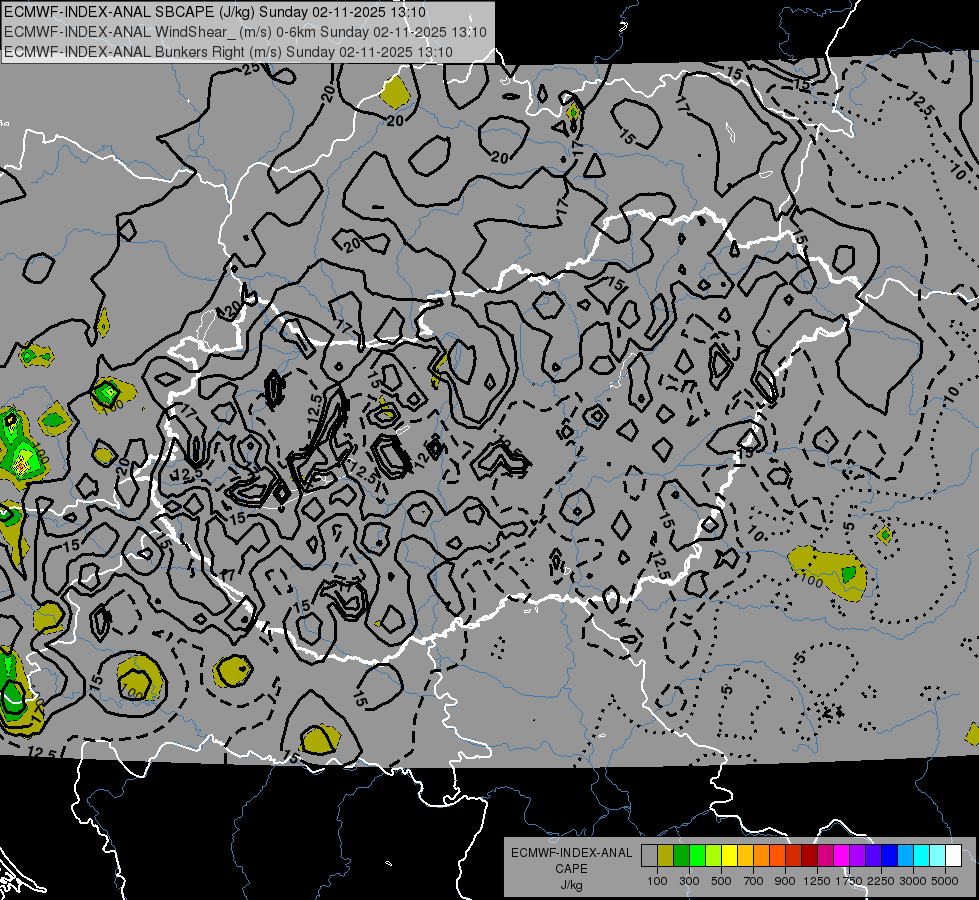Click the CAPE label in the legend
This screenshot has height=900, width=979.
(x=571, y=869)
